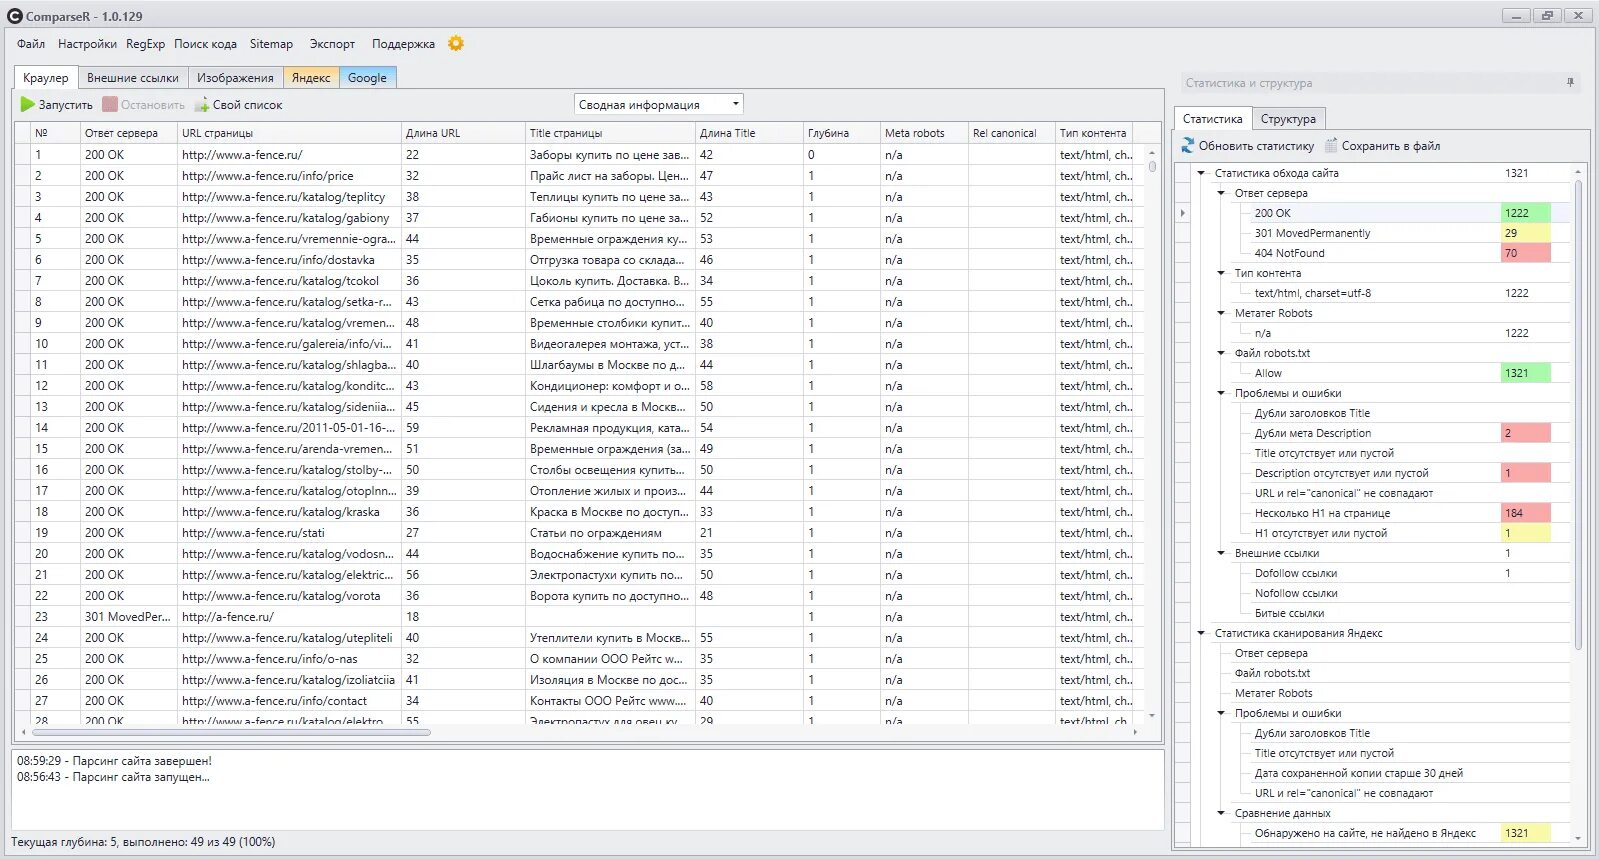Sort by Длина Title column header

coord(749,133)
